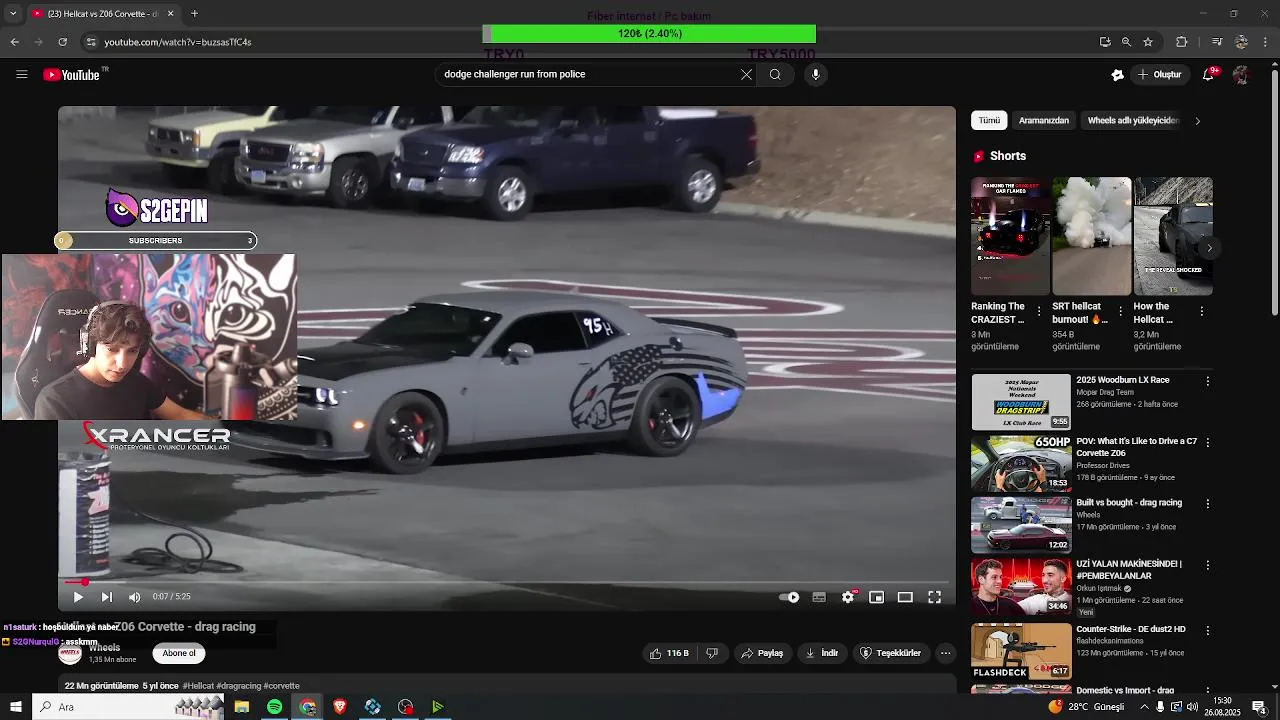The width and height of the screenshot is (1280, 720).
Task: Open the SRT hellcat burnout short thumbnail
Action: (1091, 236)
